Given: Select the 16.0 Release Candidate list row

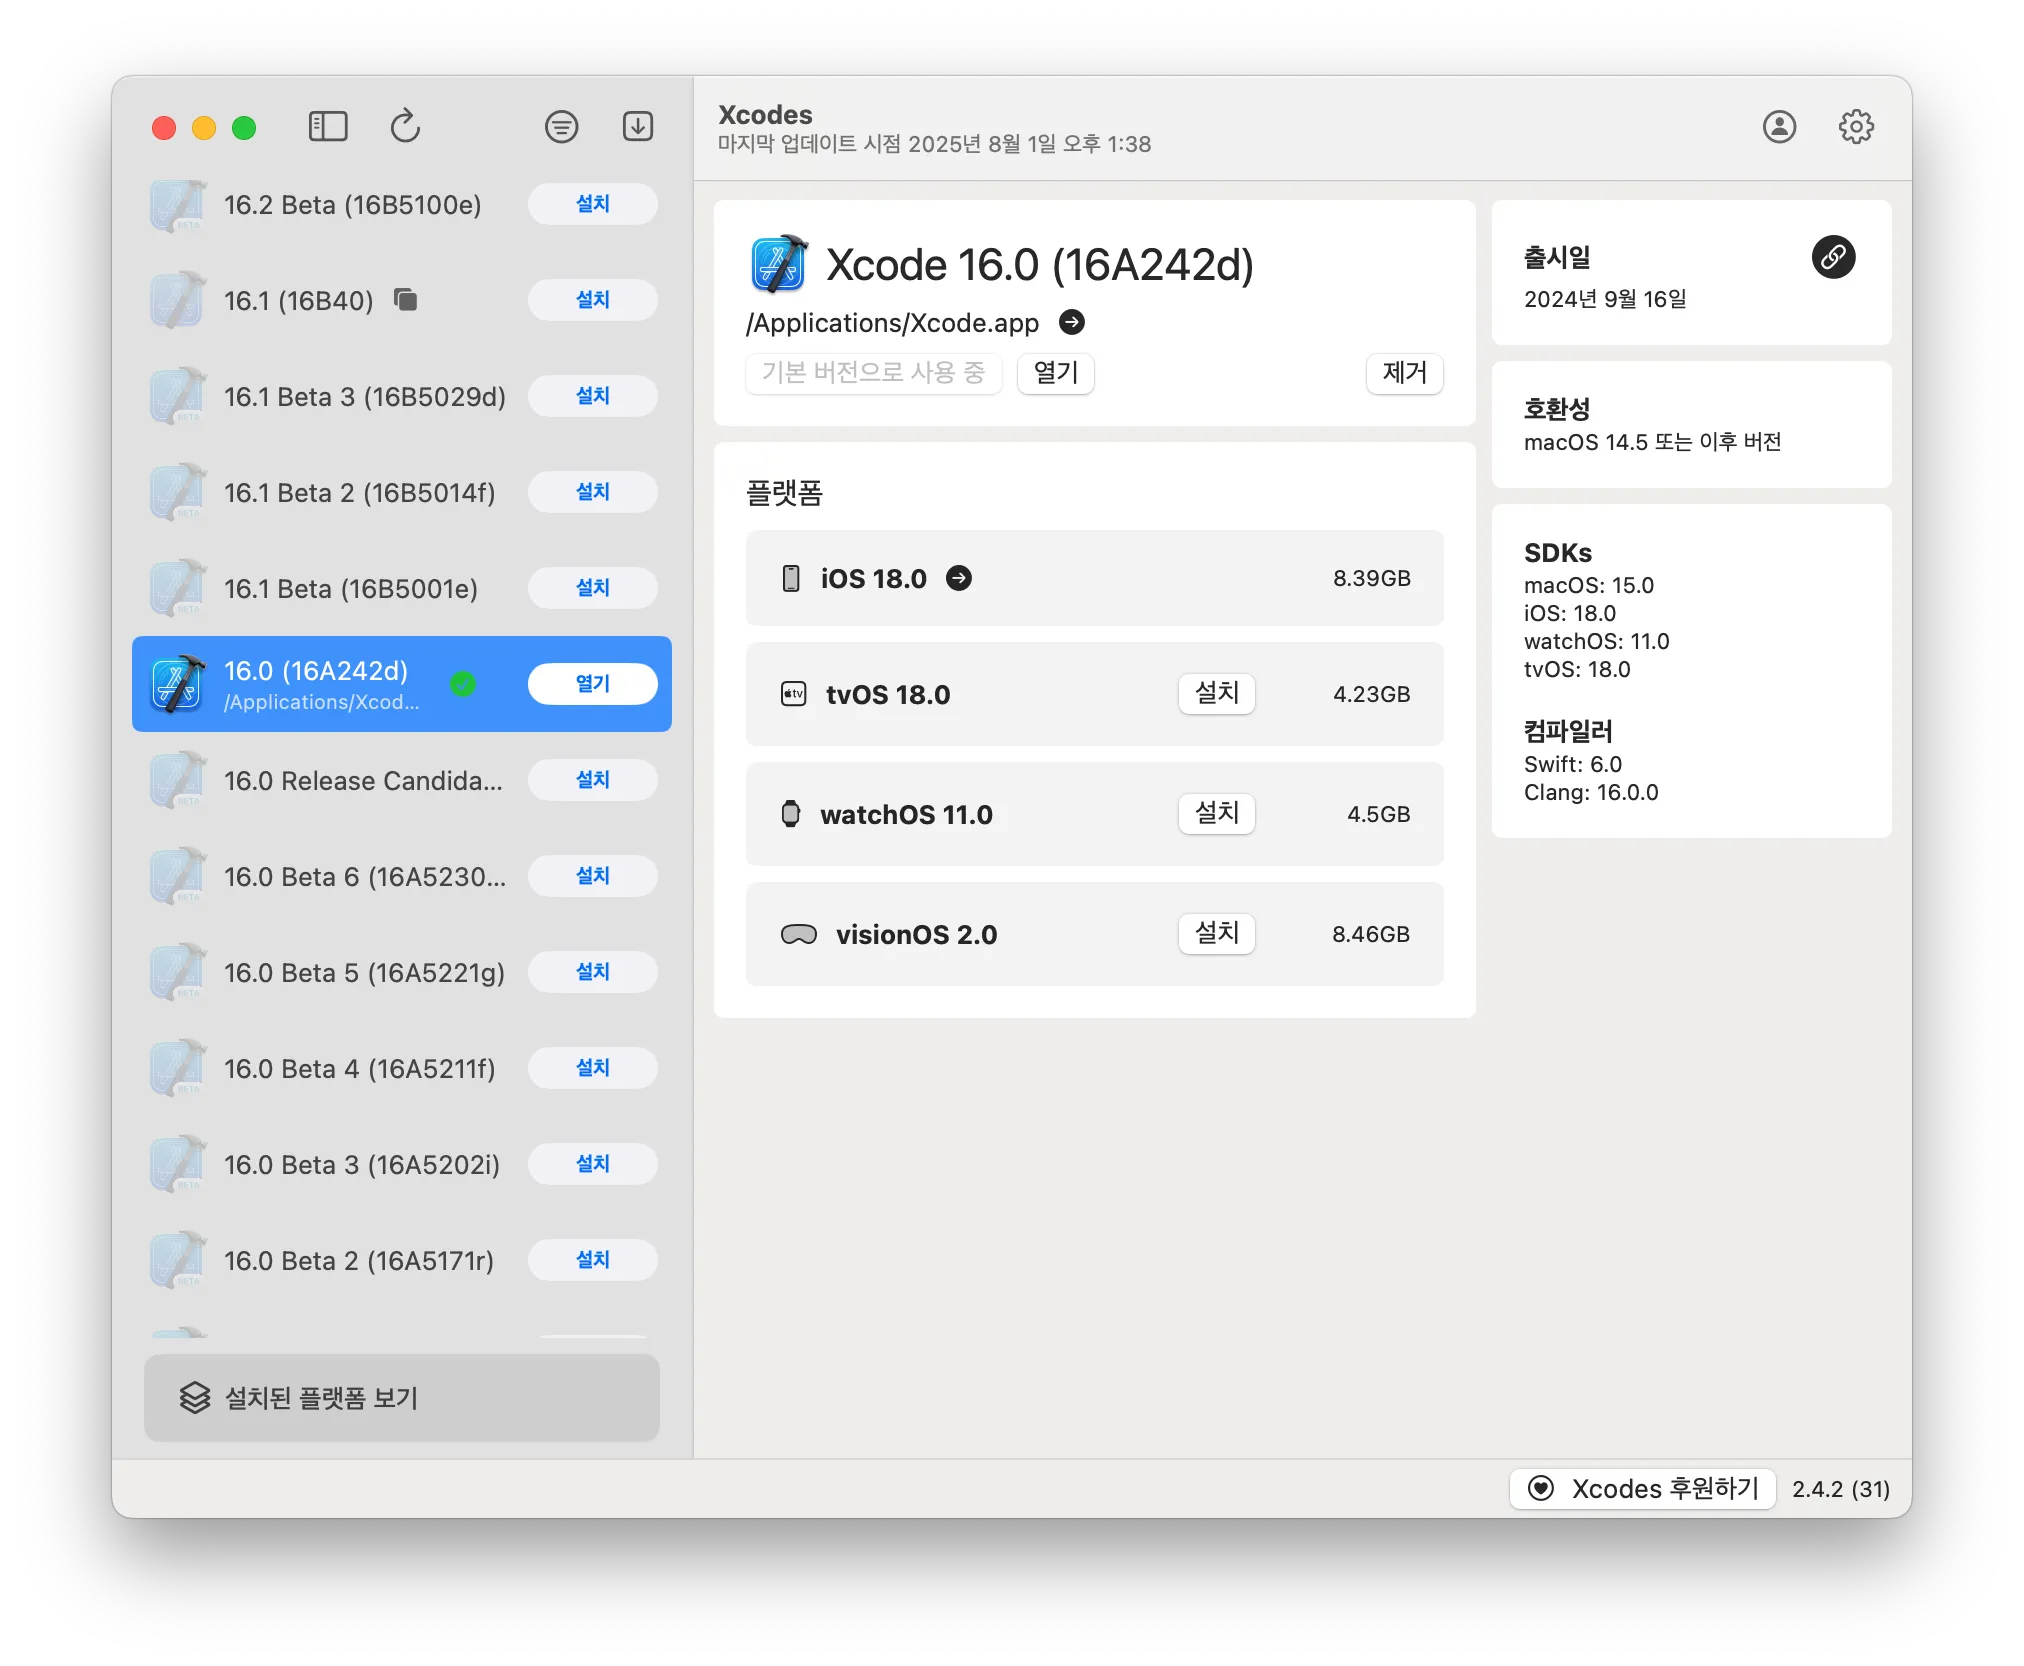Looking at the screenshot, I should 362,781.
